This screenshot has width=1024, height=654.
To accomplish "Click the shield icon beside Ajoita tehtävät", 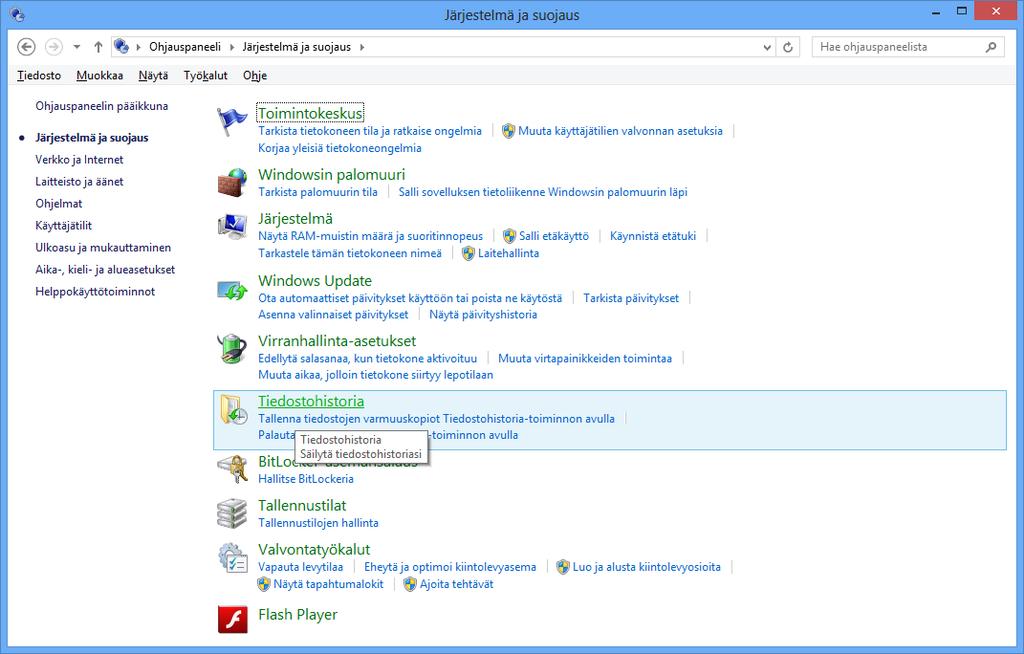I will 410,584.
